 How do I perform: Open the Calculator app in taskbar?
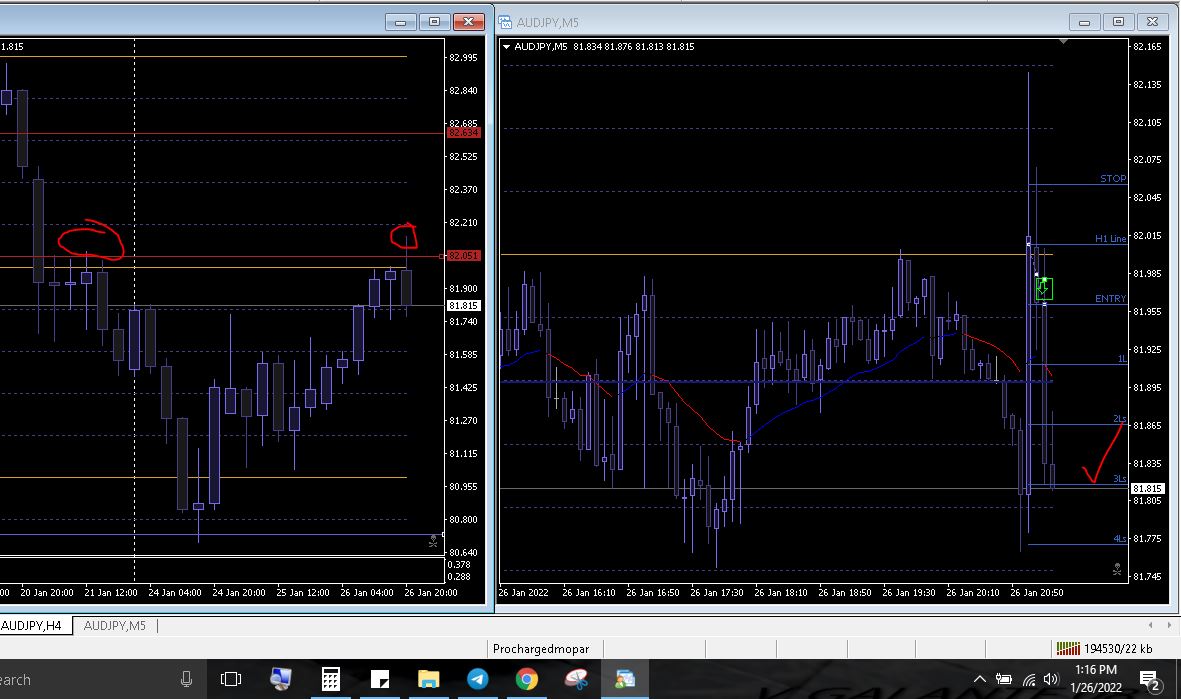(x=330, y=680)
